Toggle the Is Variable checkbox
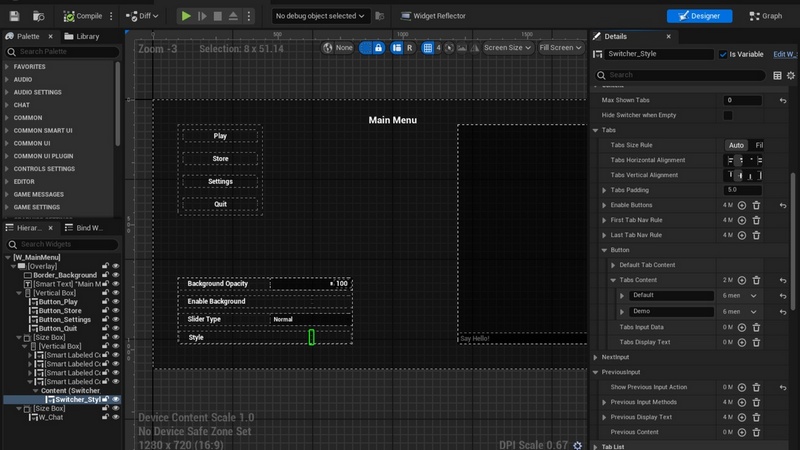 724,54
